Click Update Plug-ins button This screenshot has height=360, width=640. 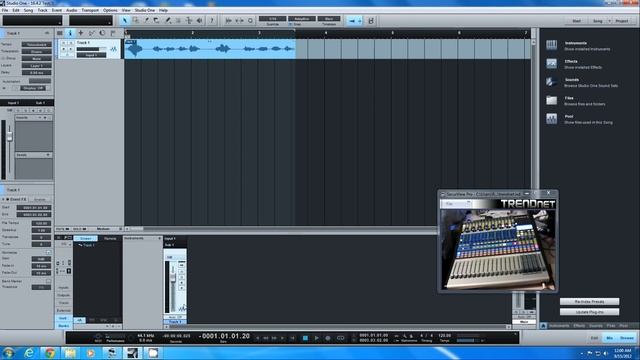pos(589,312)
